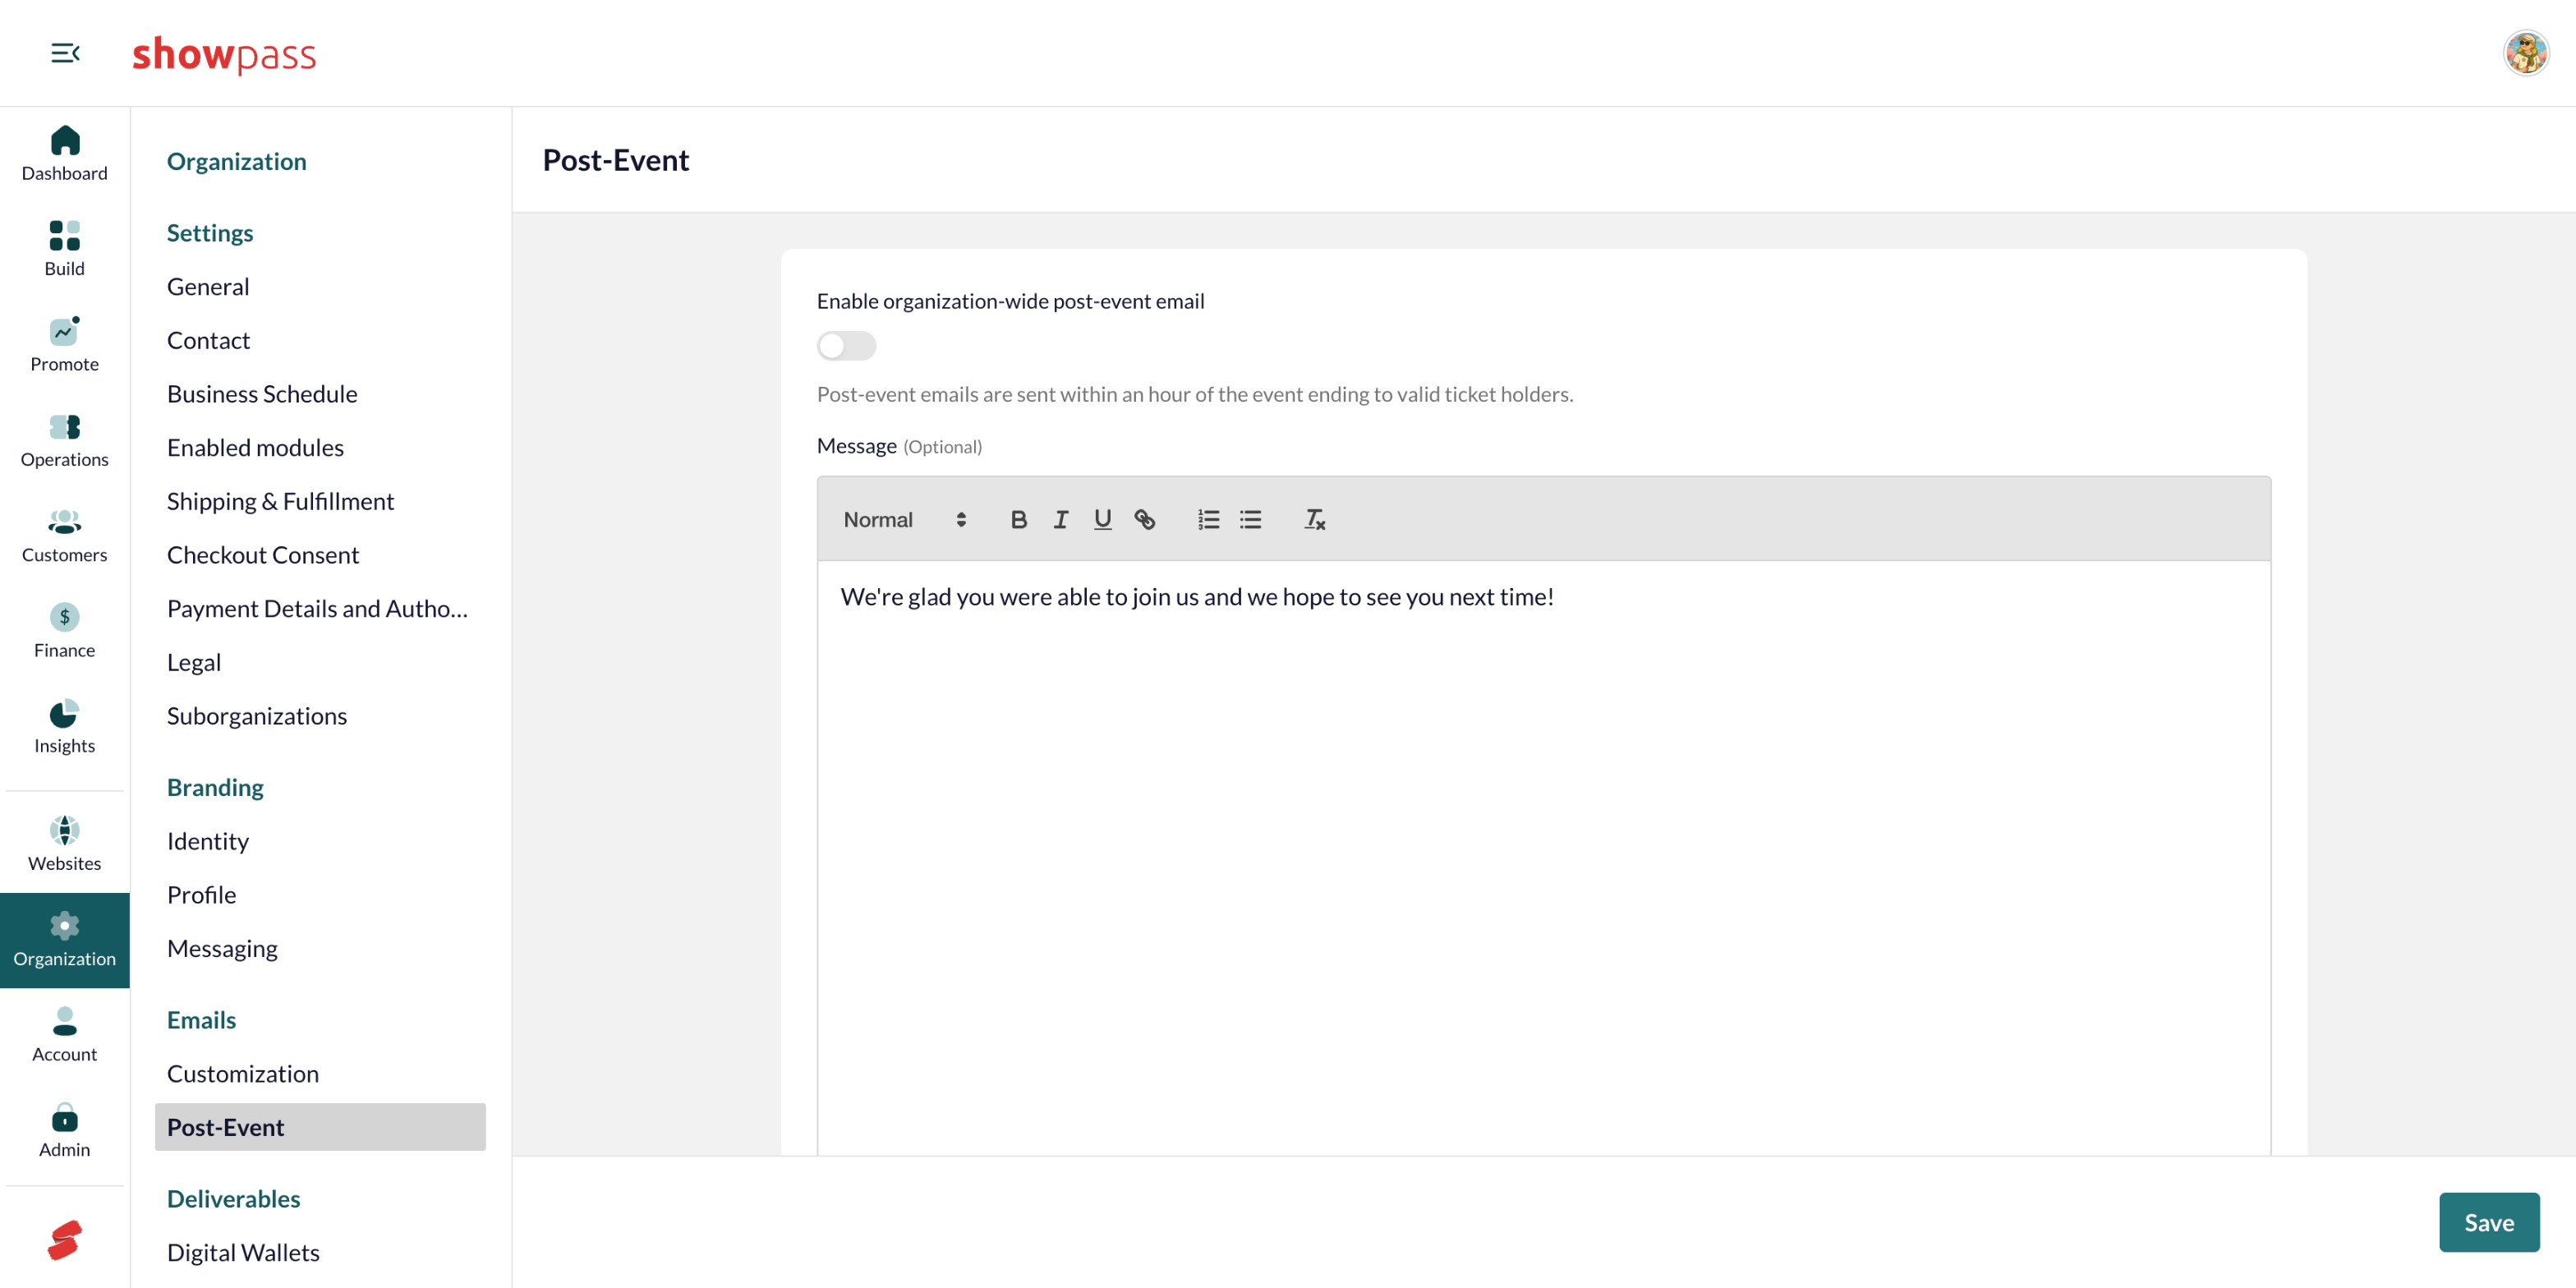Open the Dashboard section
The height and width of the screenshot is (1288, 2576).
pos(65,154)
